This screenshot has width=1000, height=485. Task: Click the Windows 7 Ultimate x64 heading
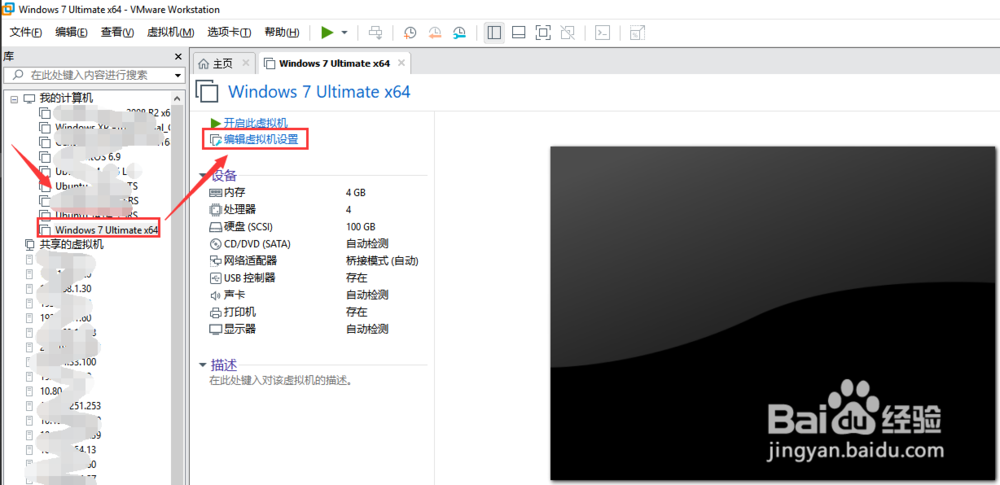319,91
